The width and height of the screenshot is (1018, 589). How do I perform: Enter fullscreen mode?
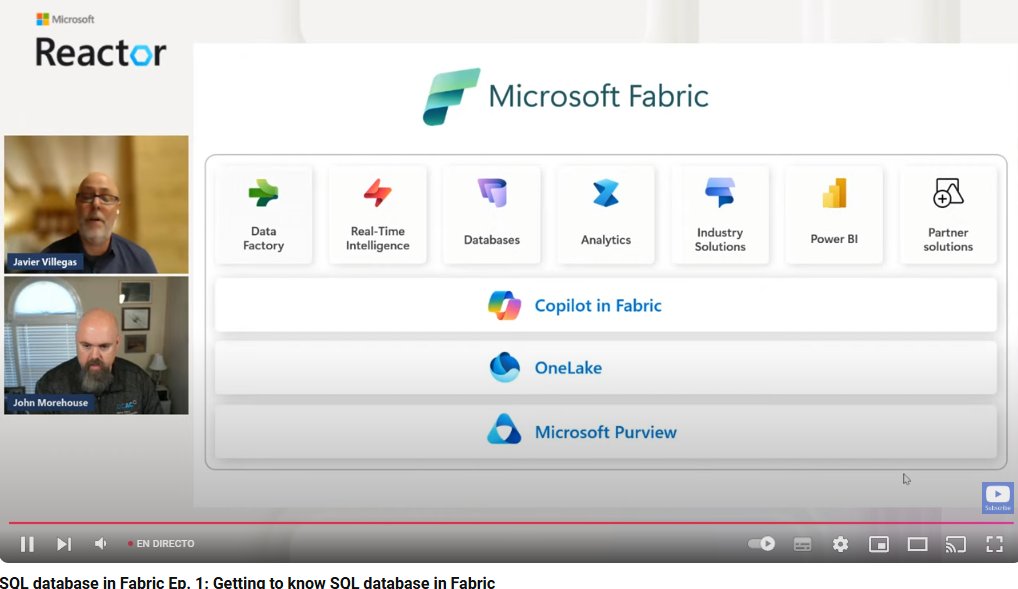[x=994, y=544]
